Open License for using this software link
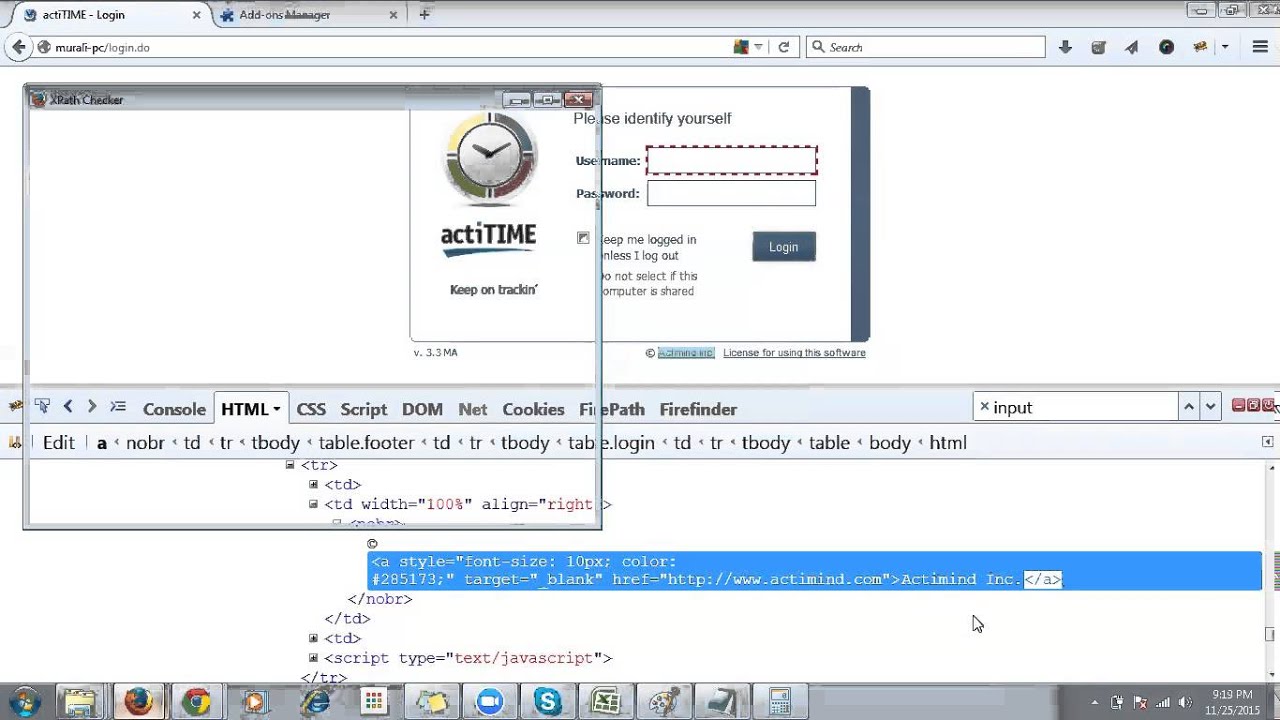This screenshot has height=720, width=1280. 794,352
